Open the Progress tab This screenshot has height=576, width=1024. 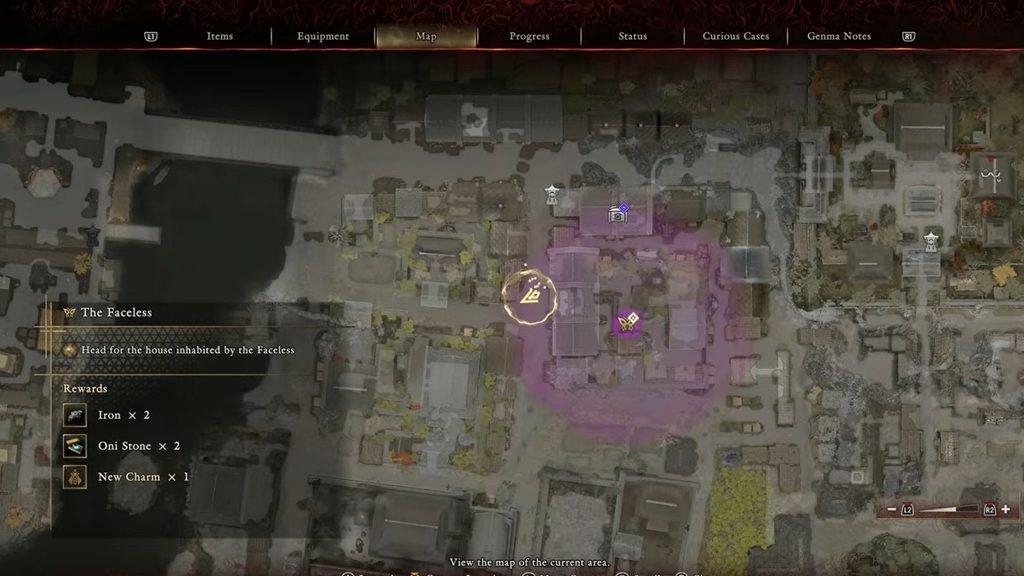point(529,37)
